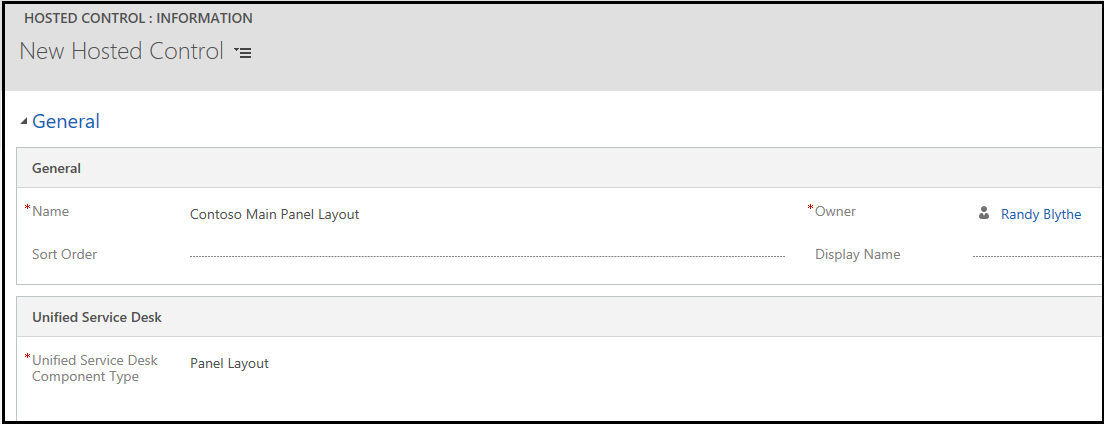The width and height of the screenshot is (1104, 424).
Task: Focus the empty Sort Order field
Action: click(x=487, y=255)
